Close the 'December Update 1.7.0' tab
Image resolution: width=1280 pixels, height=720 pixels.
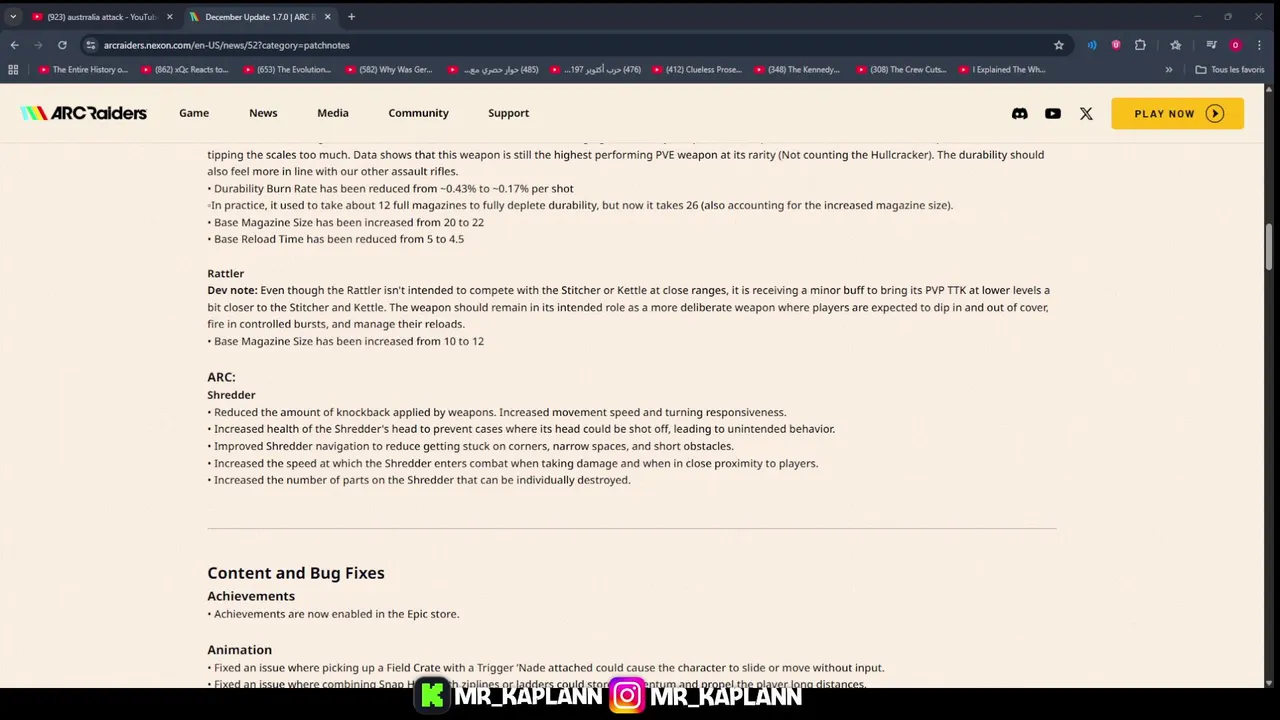pyautogui.click(x=327, y=17)
